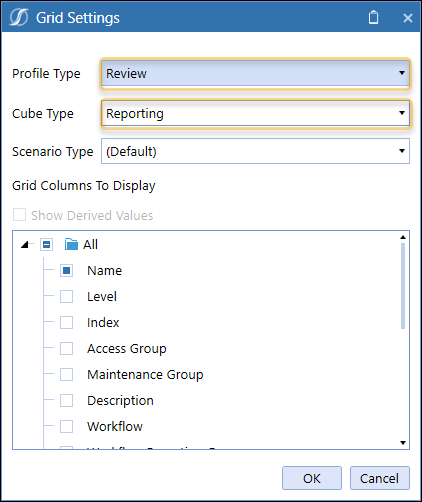Collapse the All tree node
422x502 pixels.
click(x=25, y=245)
